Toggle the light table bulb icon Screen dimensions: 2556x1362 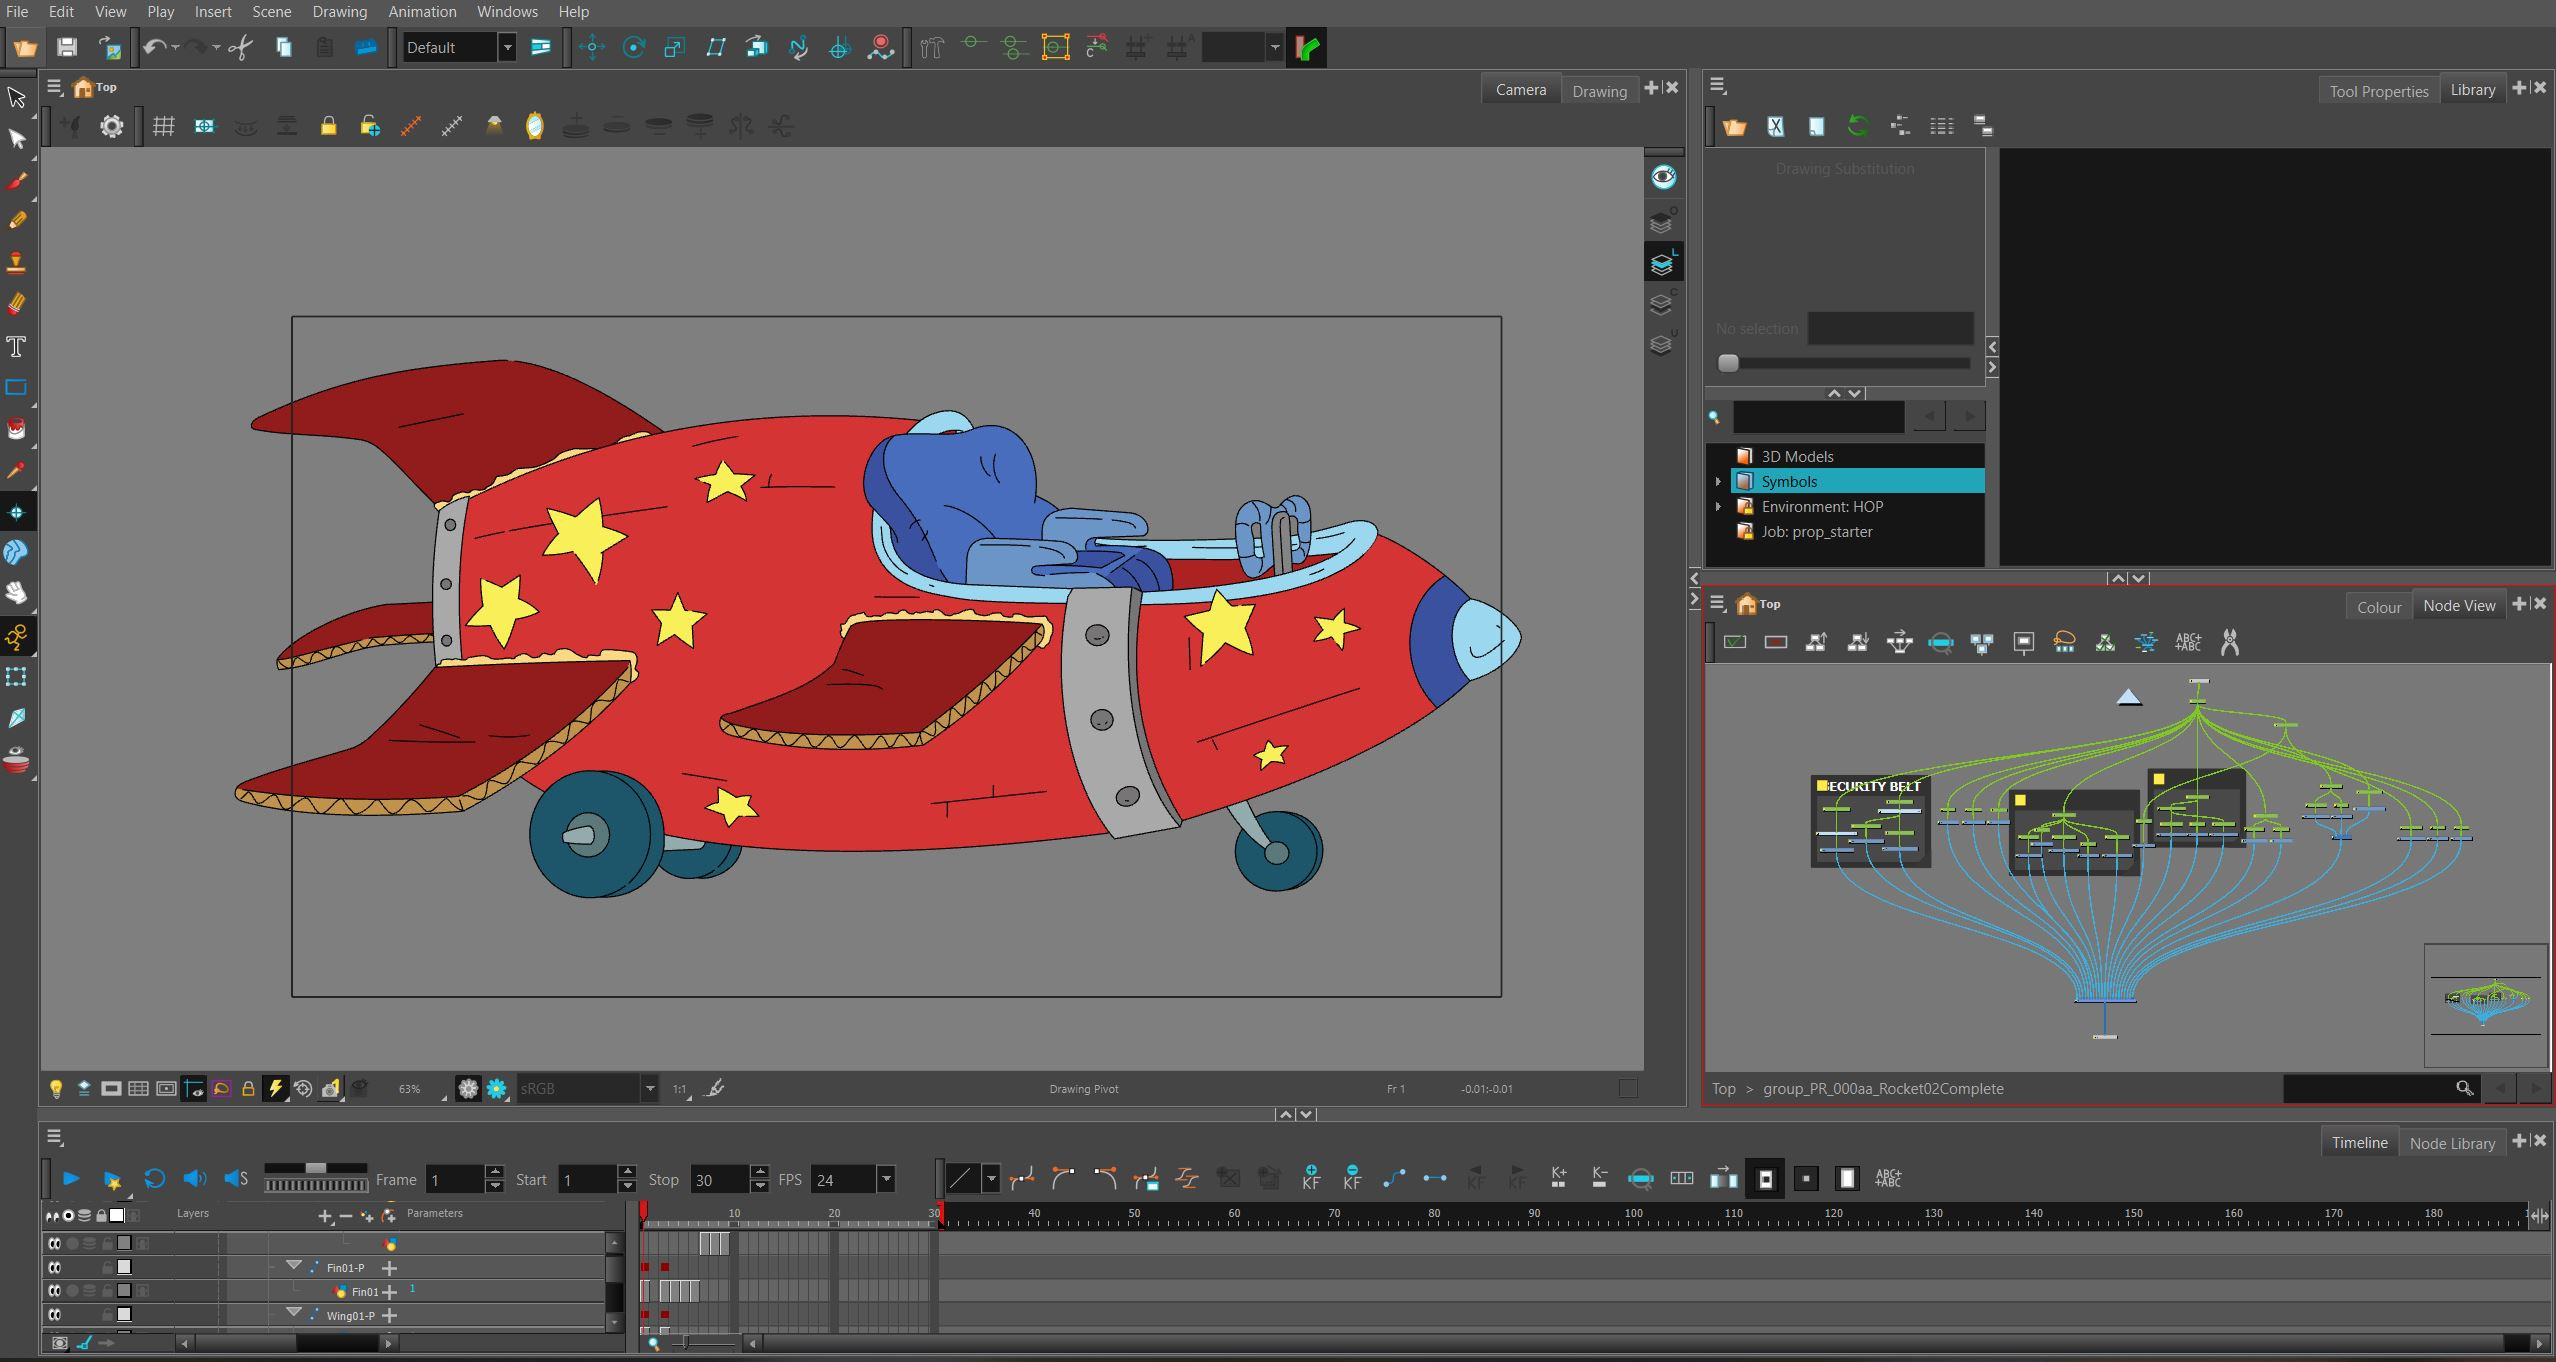point(56,1089)
